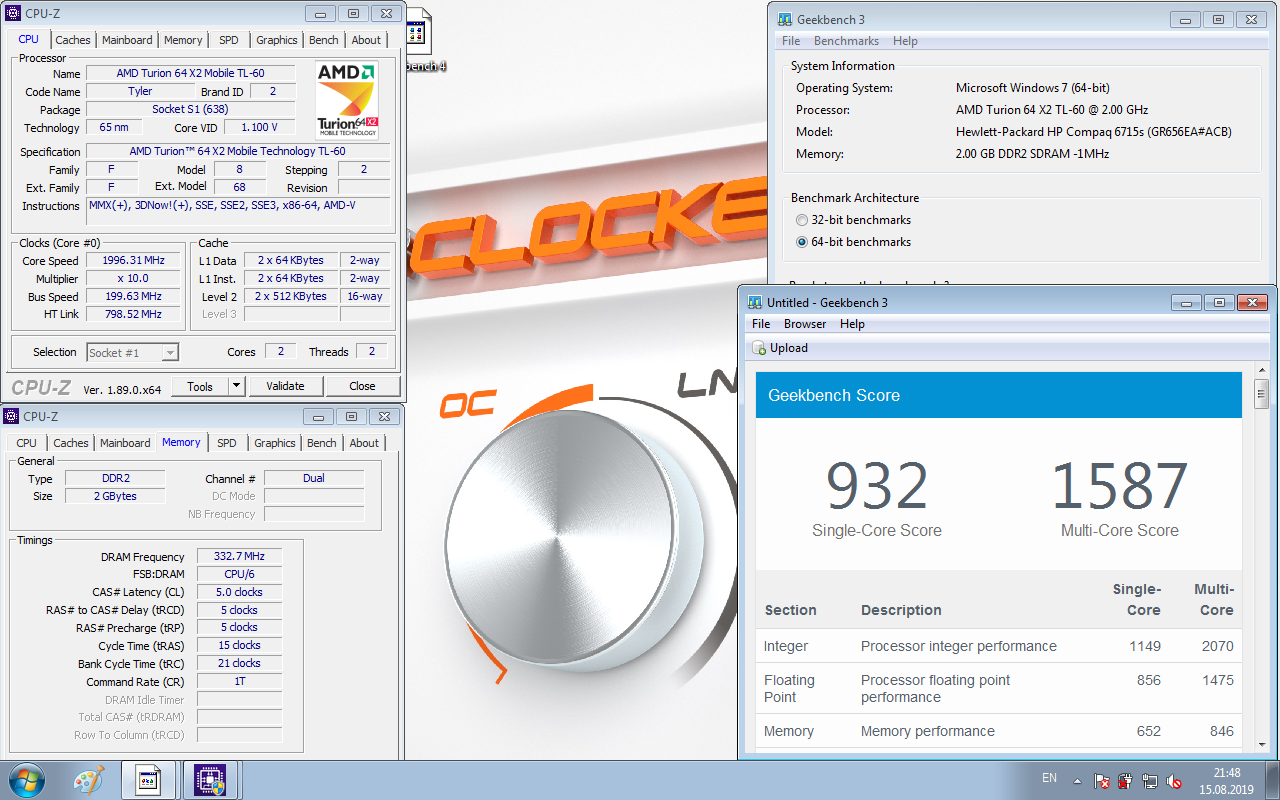The width and height of the screenshot is (1280, 800).
Task: Click the Specification field value
Action: point(237,151)
